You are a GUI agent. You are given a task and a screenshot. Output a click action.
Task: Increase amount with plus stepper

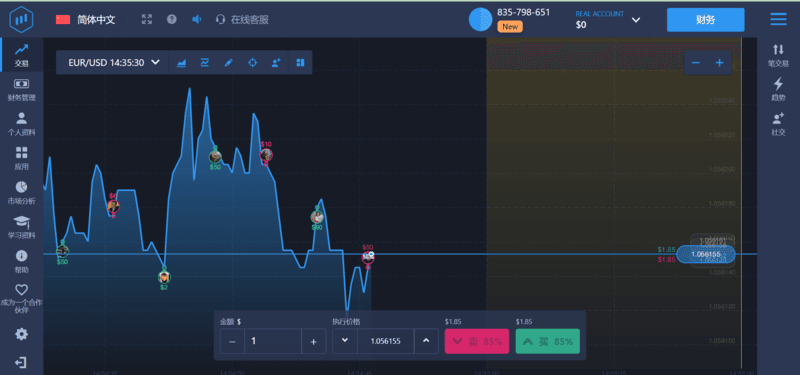[x=314, y=341]
